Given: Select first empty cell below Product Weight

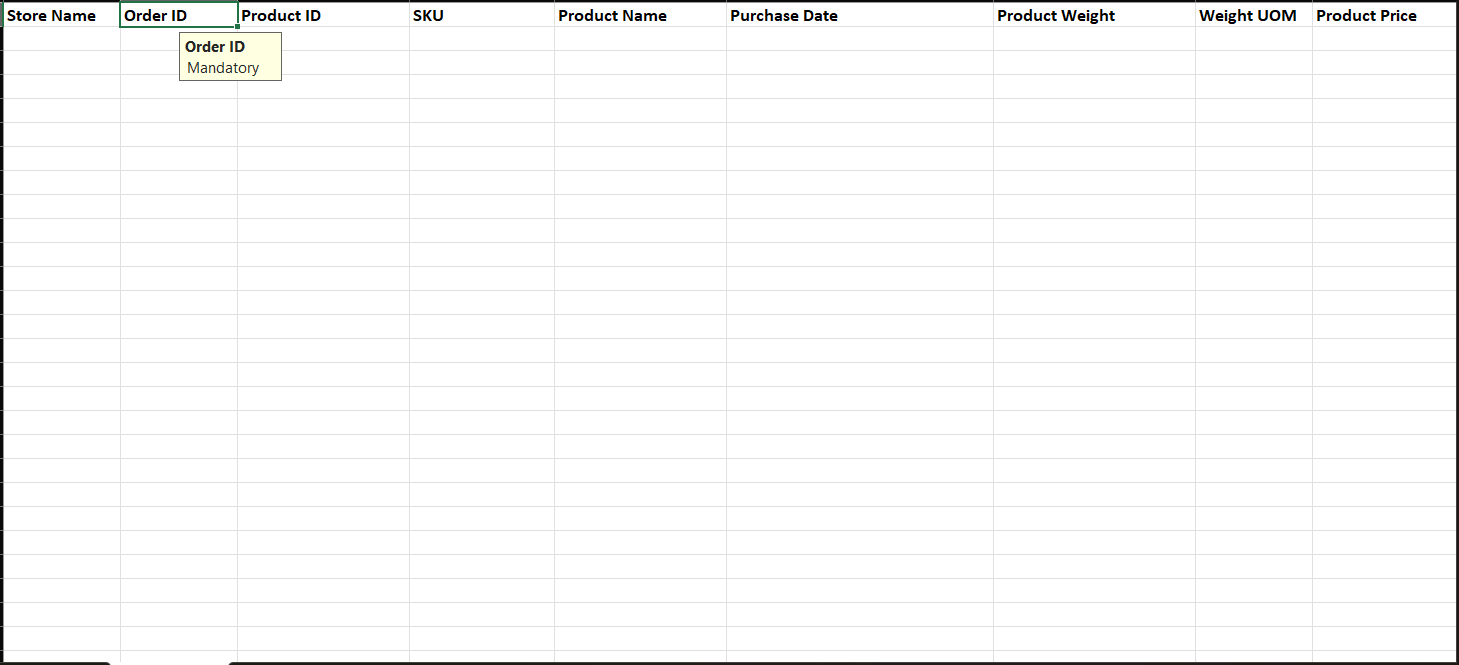Looking at the screenshot, I should pos(1094,39).
